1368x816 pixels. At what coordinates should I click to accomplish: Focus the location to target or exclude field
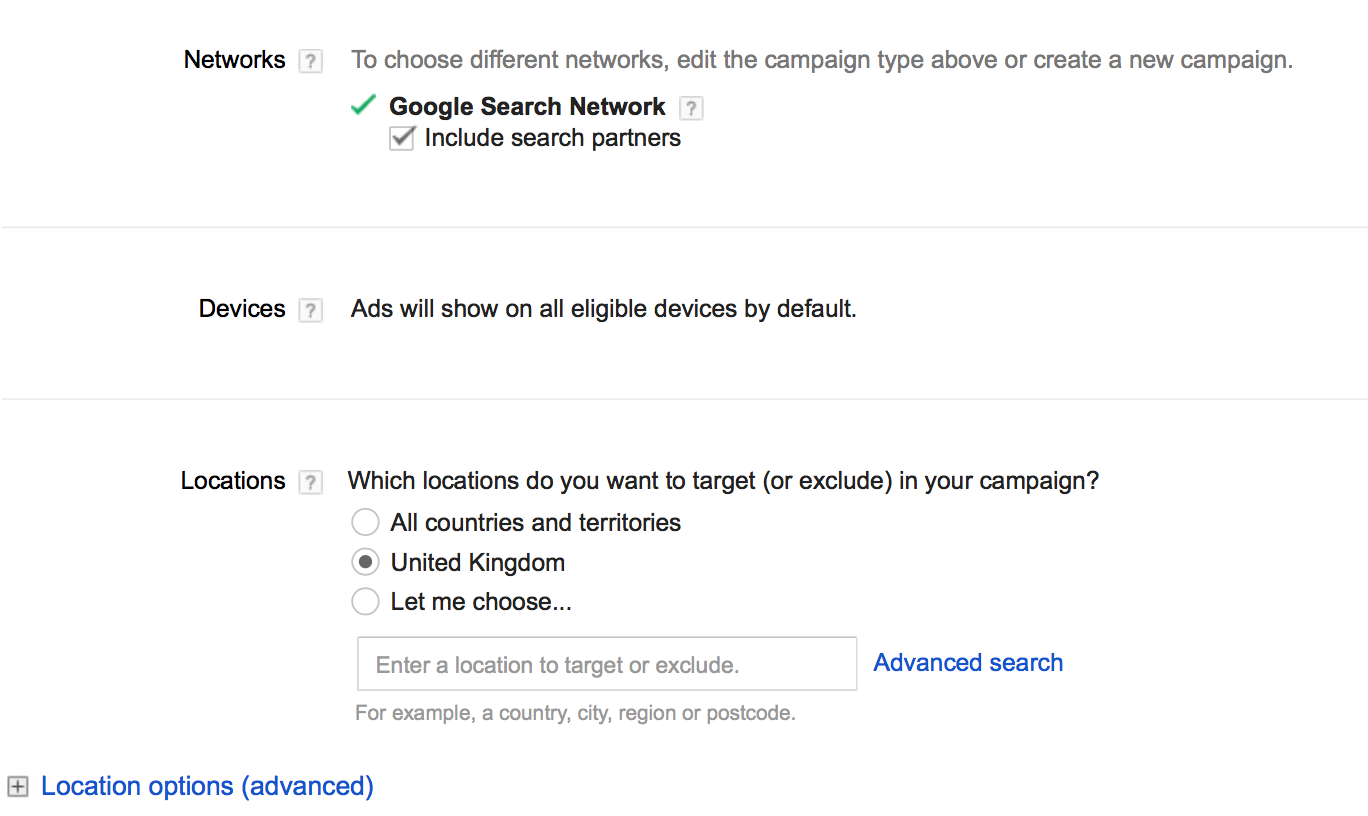click(607, 664)
